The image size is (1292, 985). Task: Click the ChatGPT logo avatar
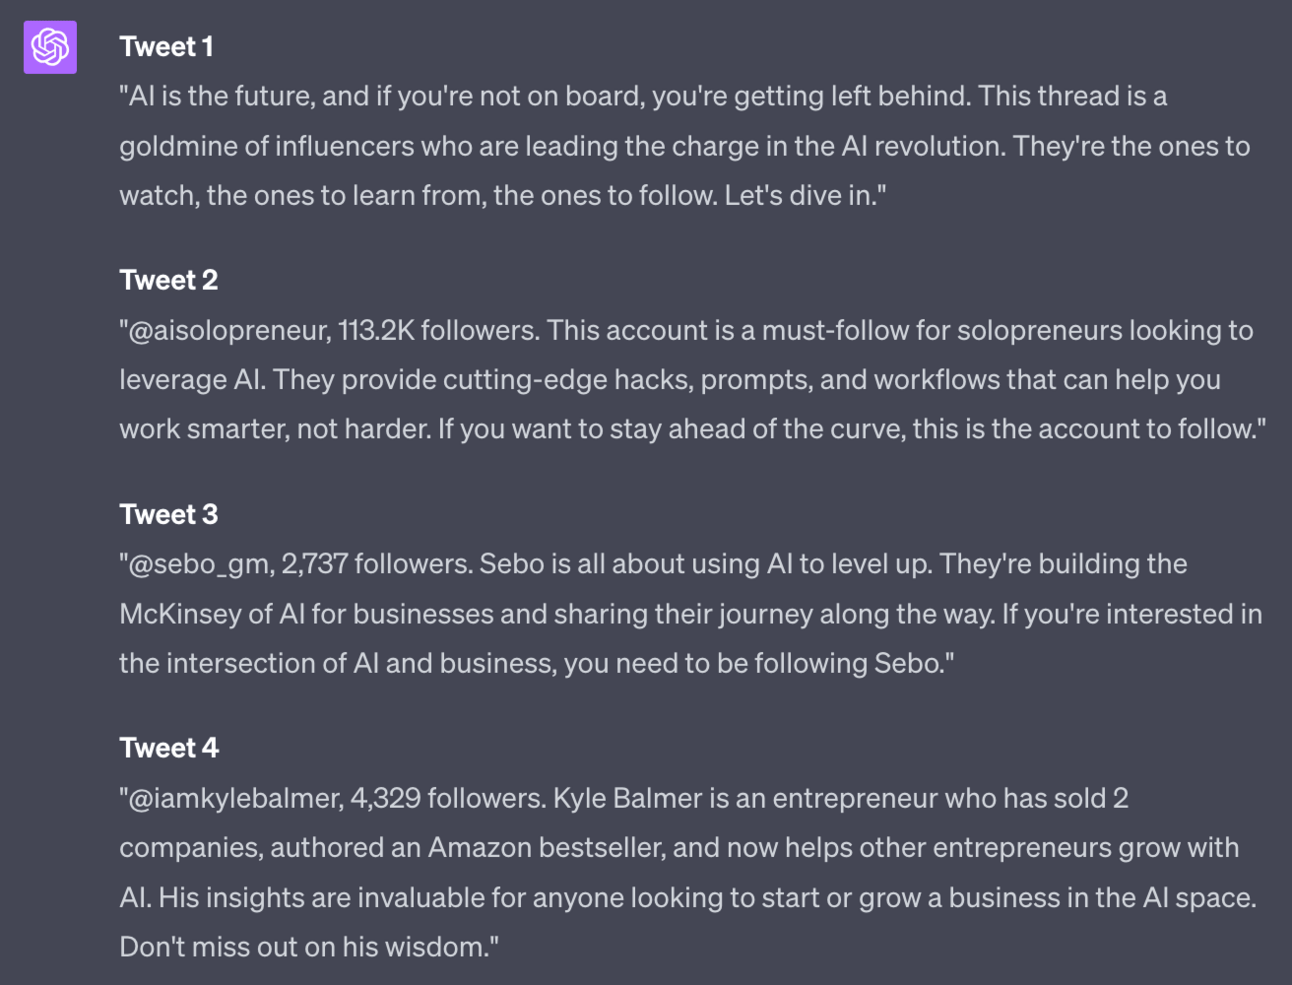pos(50,47)
